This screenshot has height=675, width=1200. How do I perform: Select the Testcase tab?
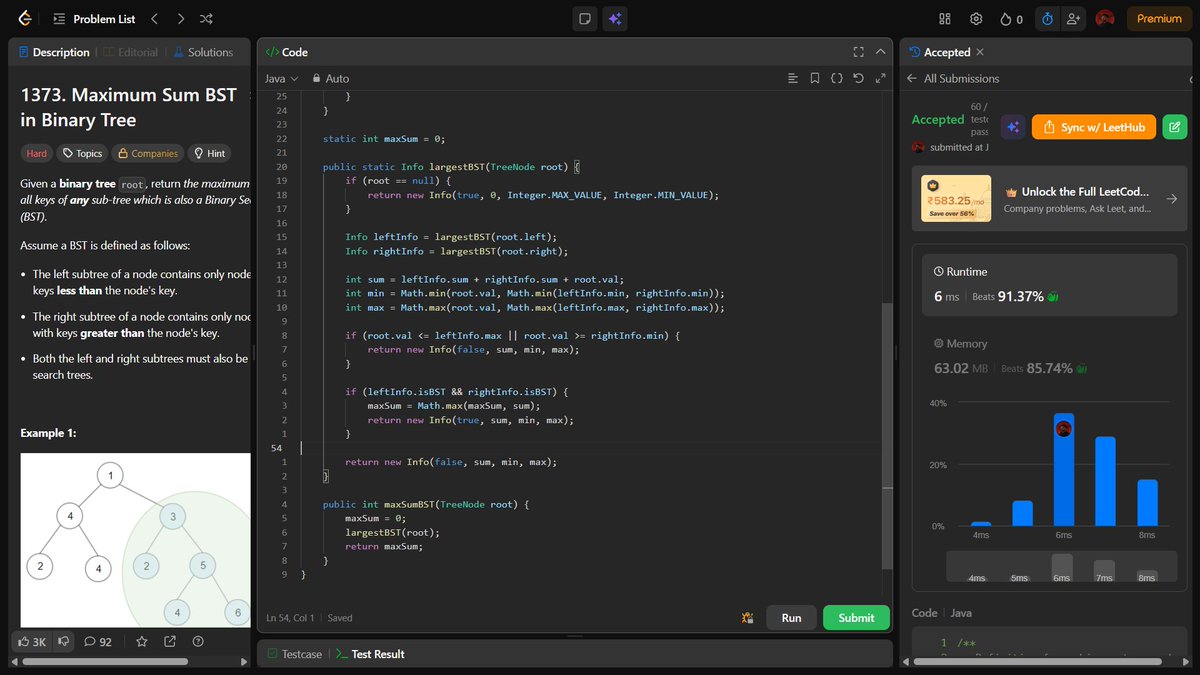click(x=294, y=654)
